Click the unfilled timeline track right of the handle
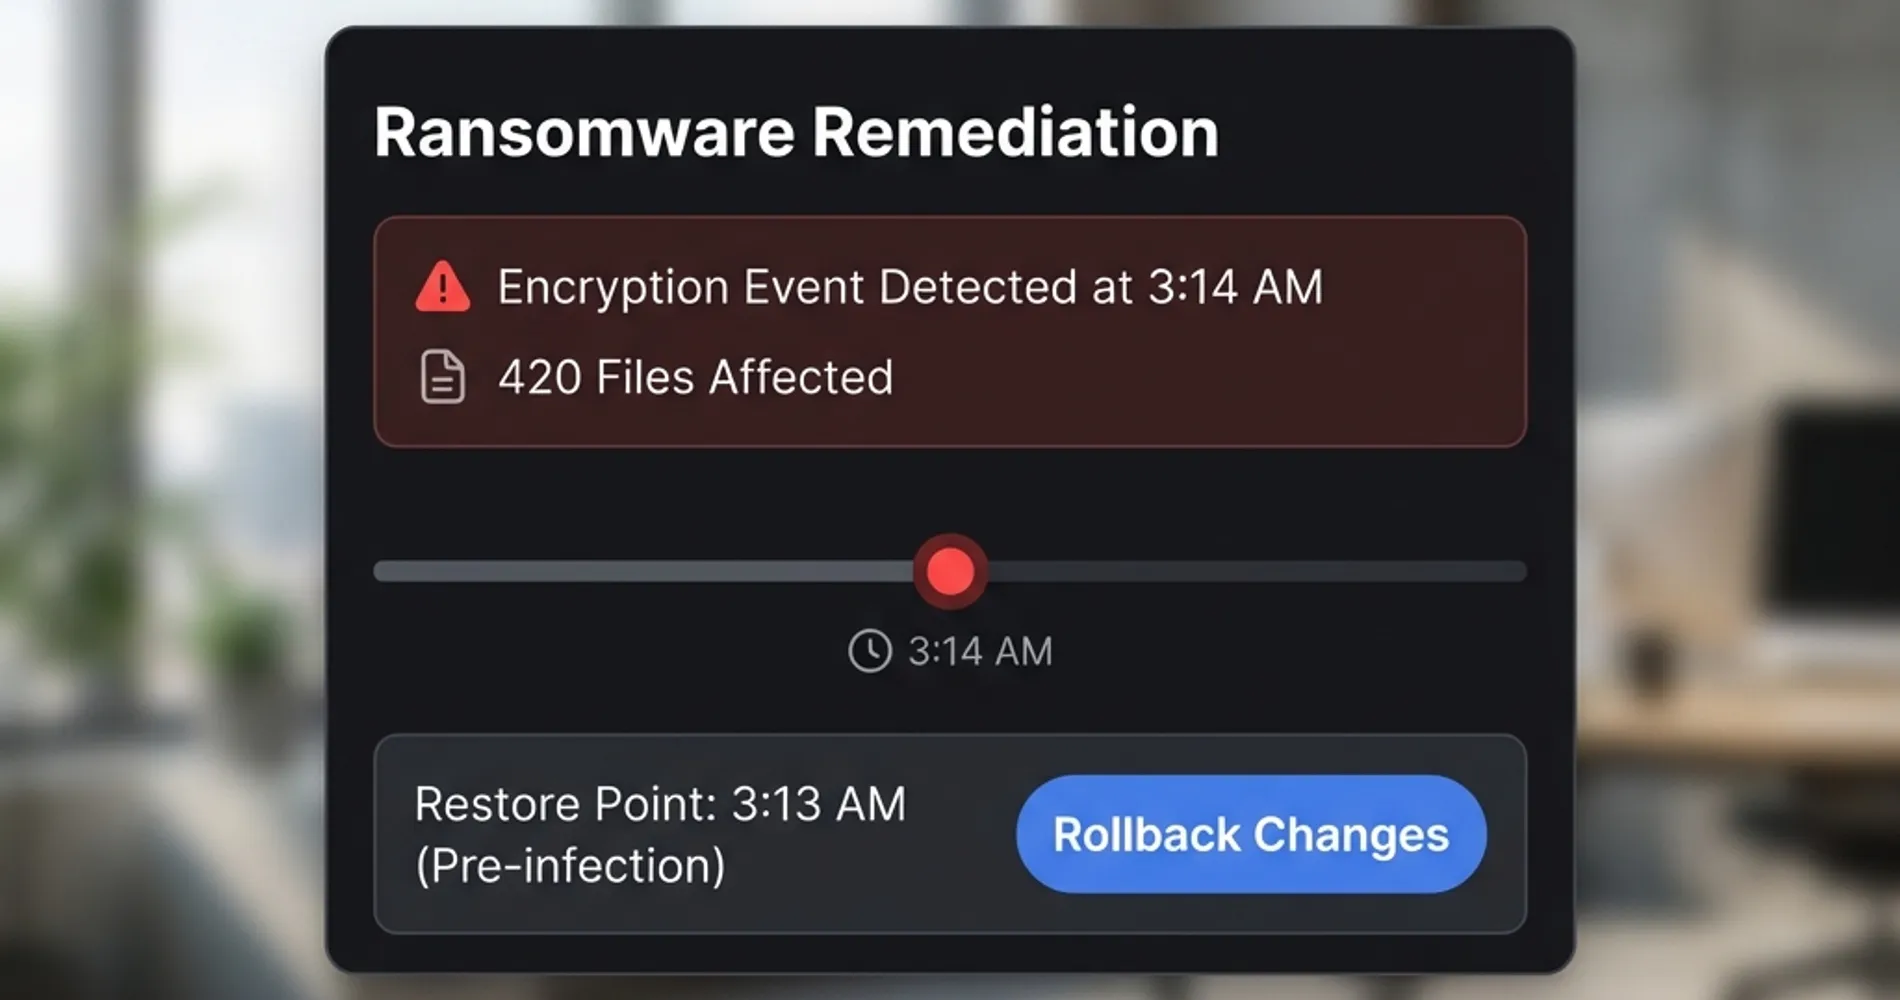 [x=1250, y=571]
